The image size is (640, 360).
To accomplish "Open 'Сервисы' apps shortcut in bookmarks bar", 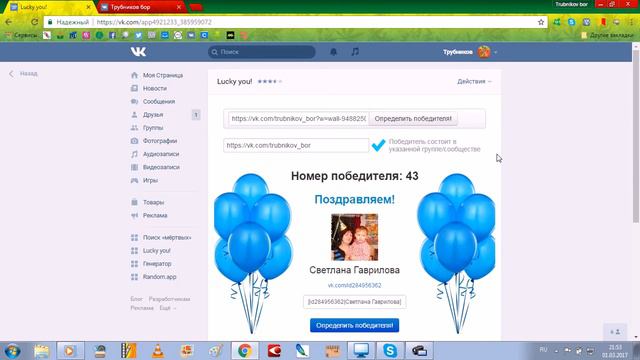I will click(22, 36).
